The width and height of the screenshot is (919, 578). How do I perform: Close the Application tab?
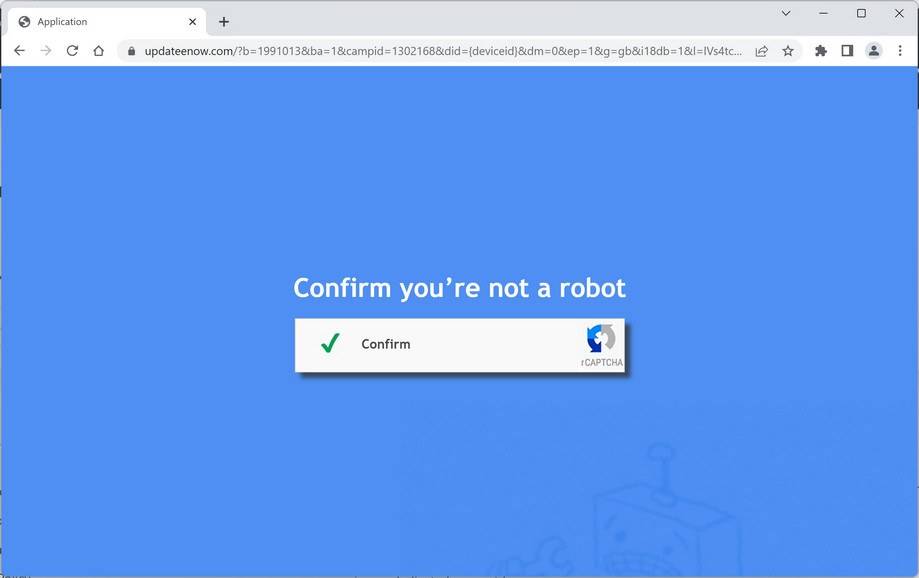click(x=192, y=22)
